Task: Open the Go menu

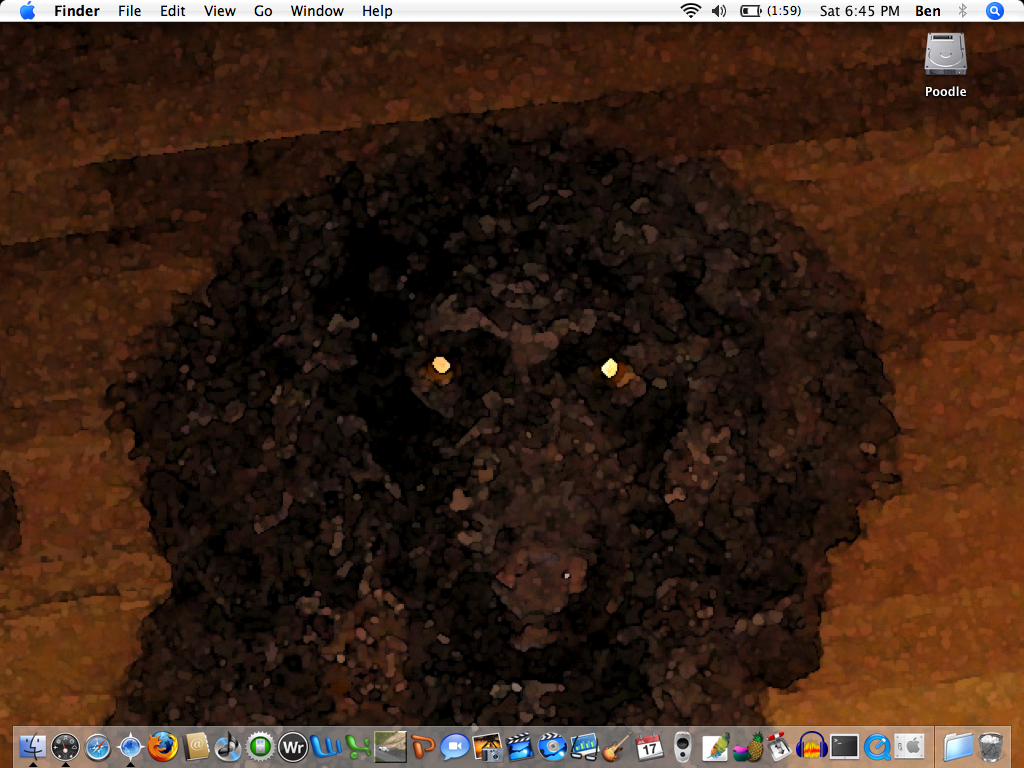Action: 263,11
